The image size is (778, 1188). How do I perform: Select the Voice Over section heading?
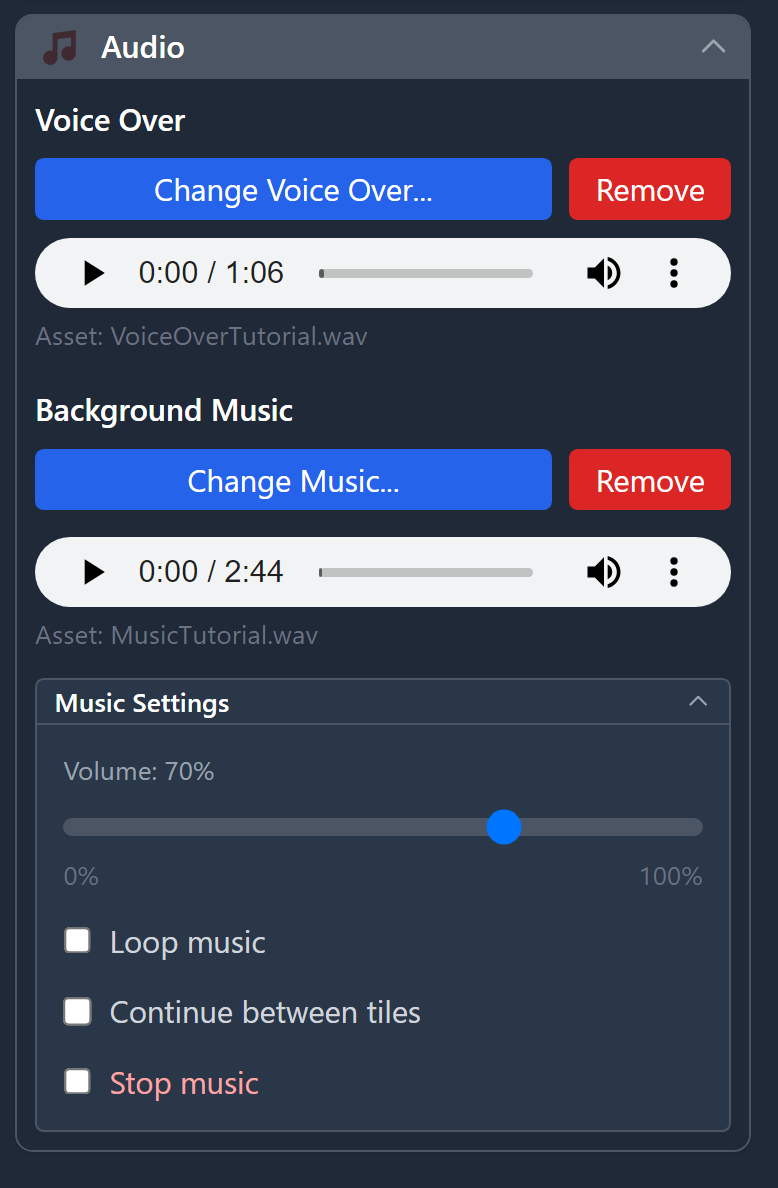(110, 120)
